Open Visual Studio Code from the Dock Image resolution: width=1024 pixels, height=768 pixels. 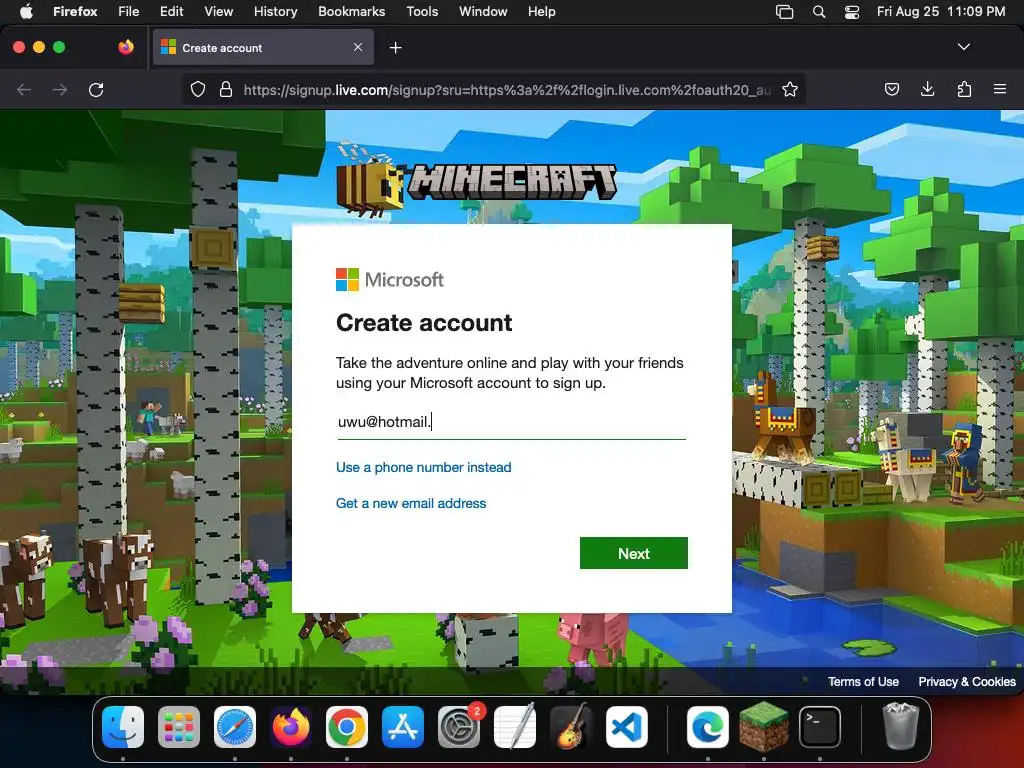tap(627, 727)
